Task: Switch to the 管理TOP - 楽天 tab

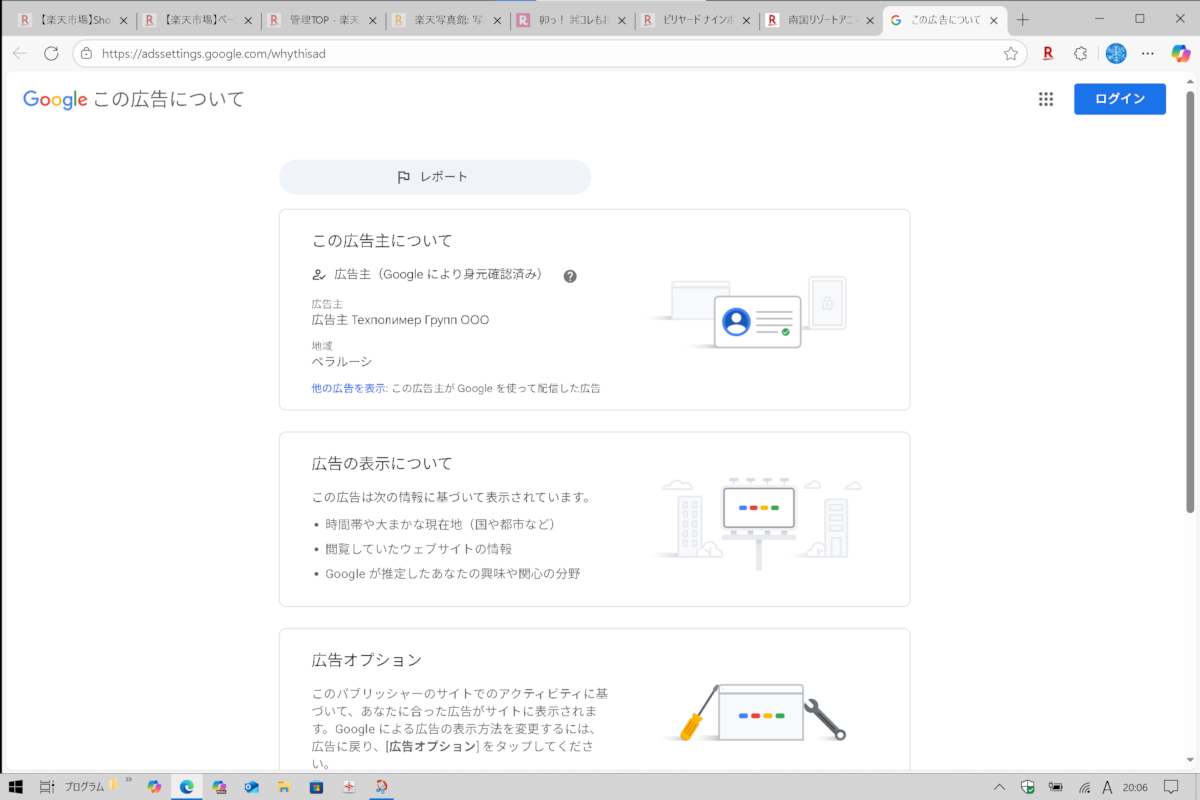Action: (325, 20)
